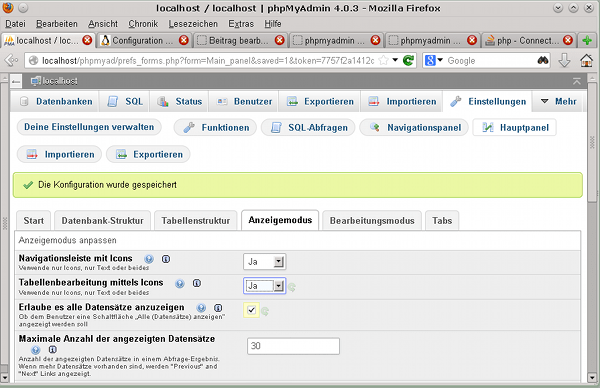Open the Lesezeichen menu
Screen dimensions: 600x388
193,24
